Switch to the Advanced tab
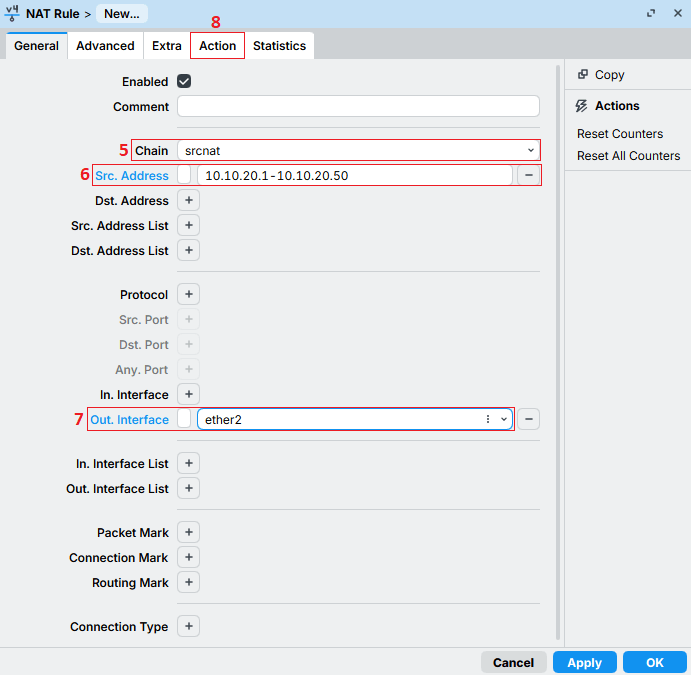691x675 pixels. (105, 46)
